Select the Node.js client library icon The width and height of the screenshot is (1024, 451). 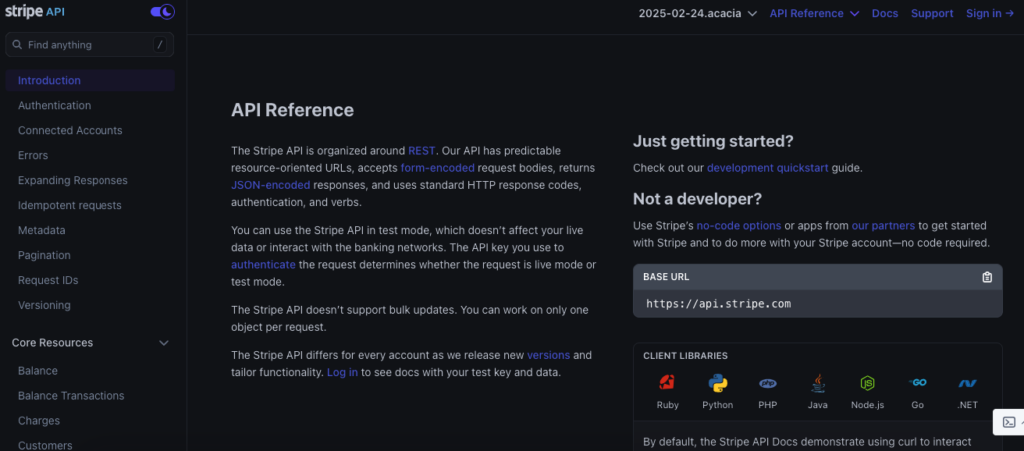[x=867, y=383]
